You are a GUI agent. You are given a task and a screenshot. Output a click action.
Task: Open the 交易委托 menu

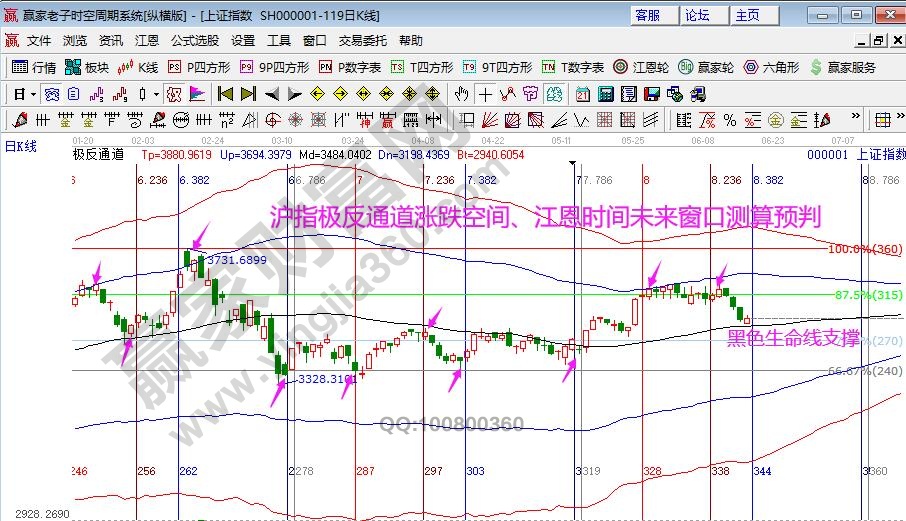(x=362, y=41)
